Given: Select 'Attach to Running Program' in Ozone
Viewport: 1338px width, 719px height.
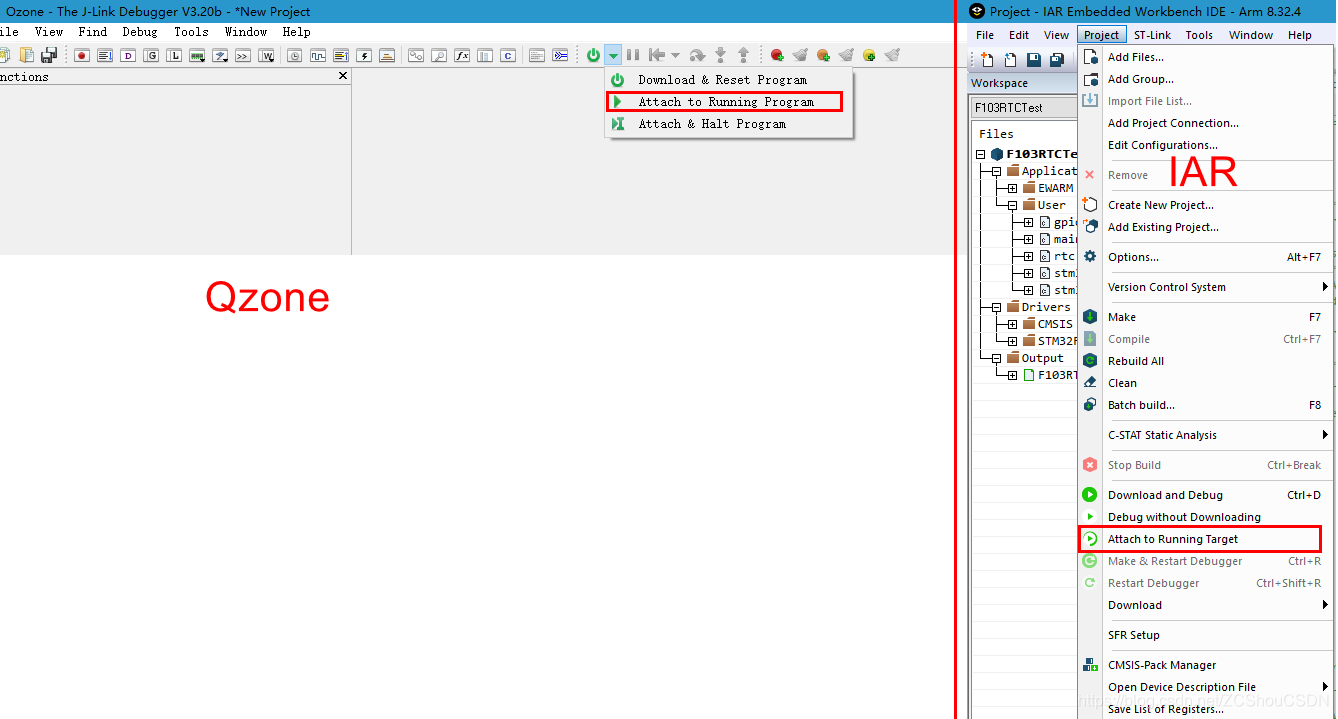Looking at the screenshot, I should (x=729, y=102).
